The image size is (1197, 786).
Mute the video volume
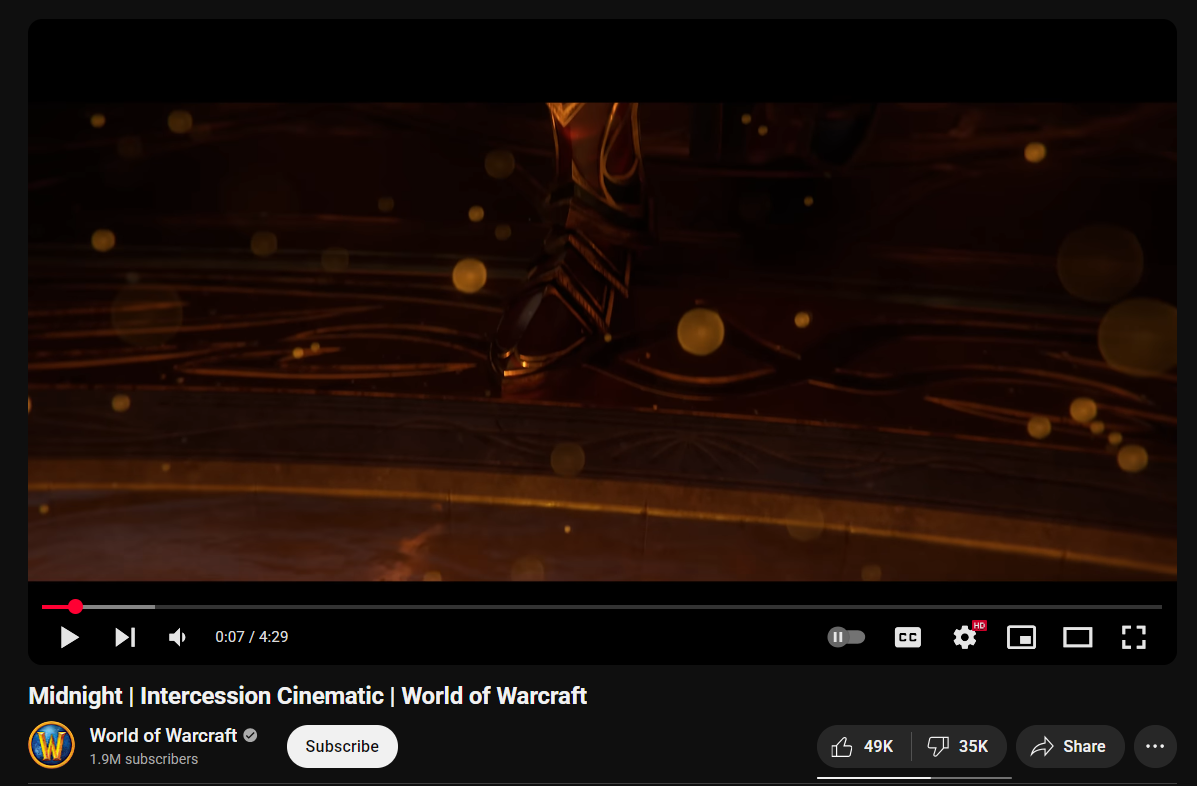point(177,637)
